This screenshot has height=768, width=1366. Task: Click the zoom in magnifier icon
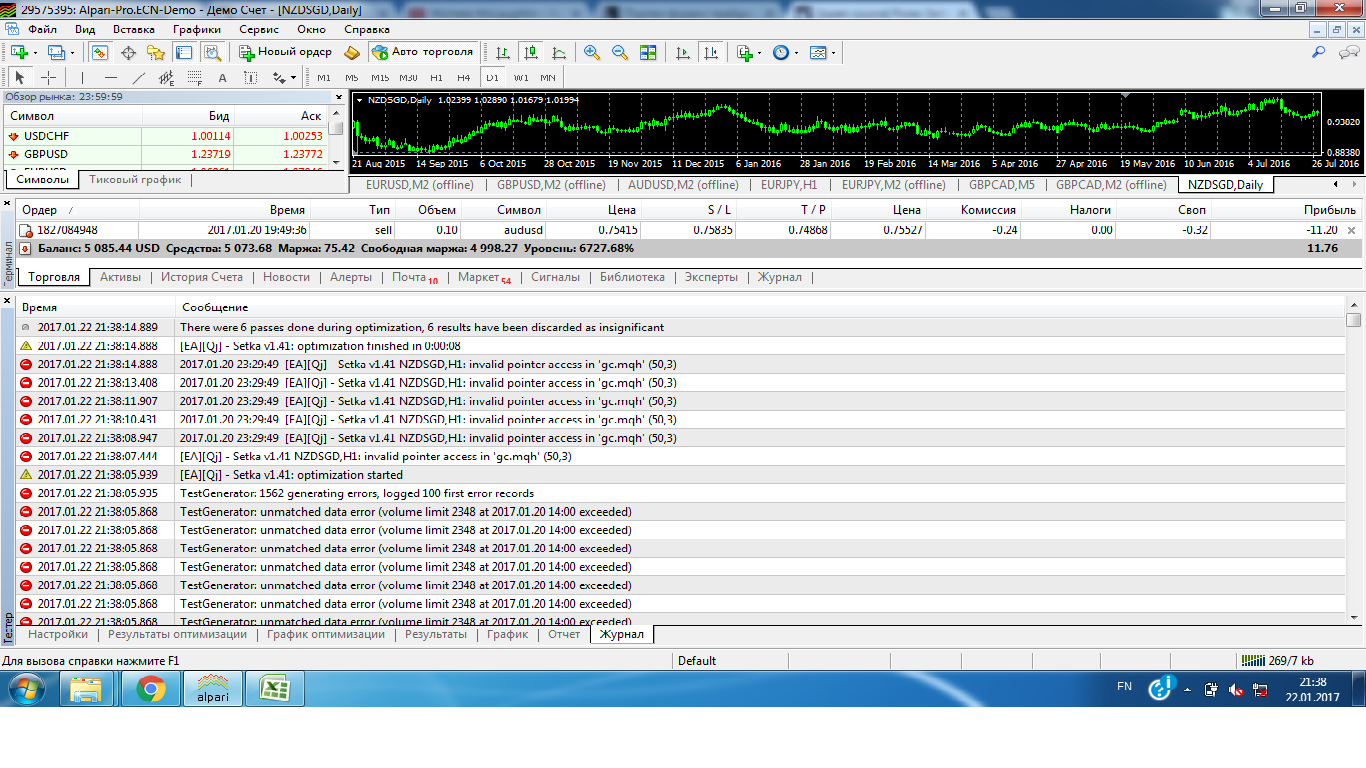click(592, 52)
